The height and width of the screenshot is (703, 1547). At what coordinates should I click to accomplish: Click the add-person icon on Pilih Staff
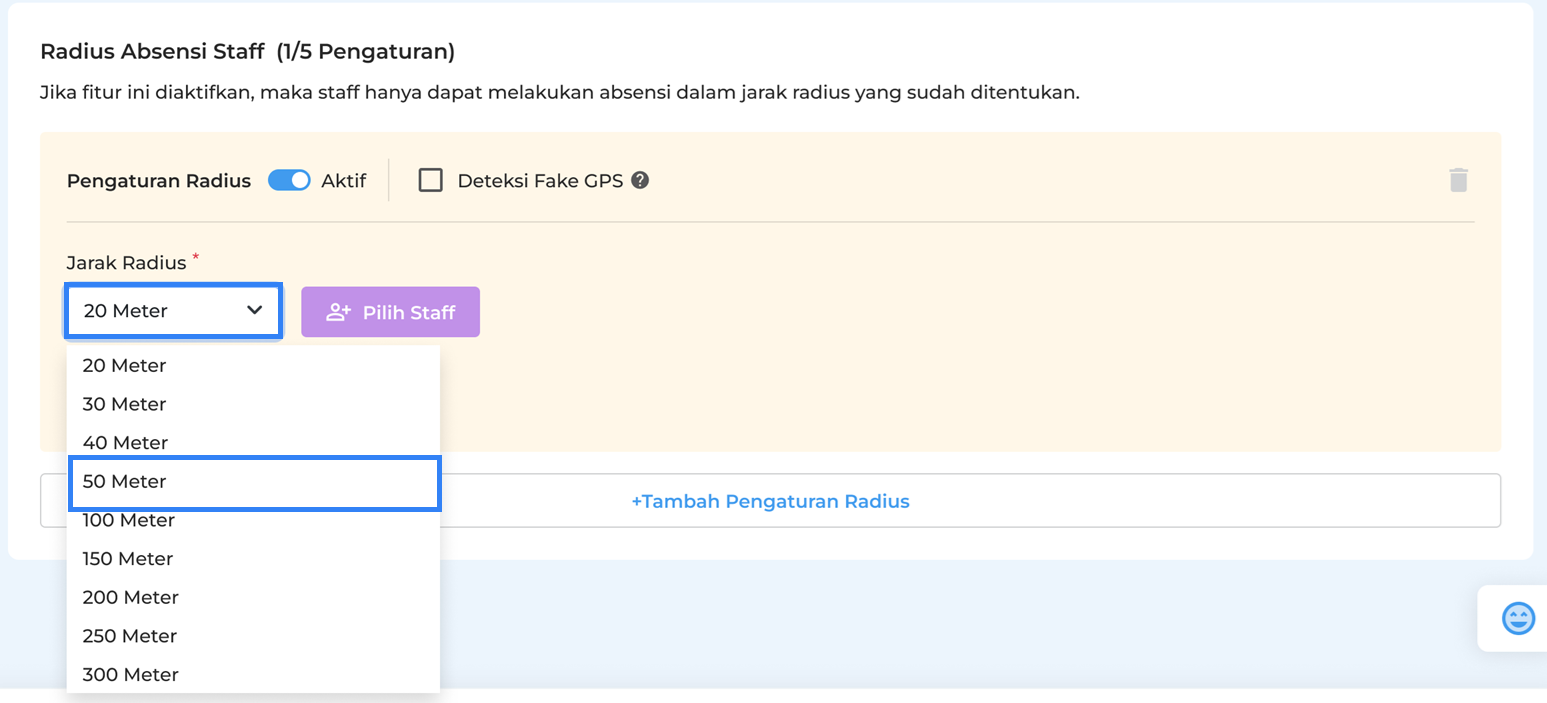[x=339, y=312]
